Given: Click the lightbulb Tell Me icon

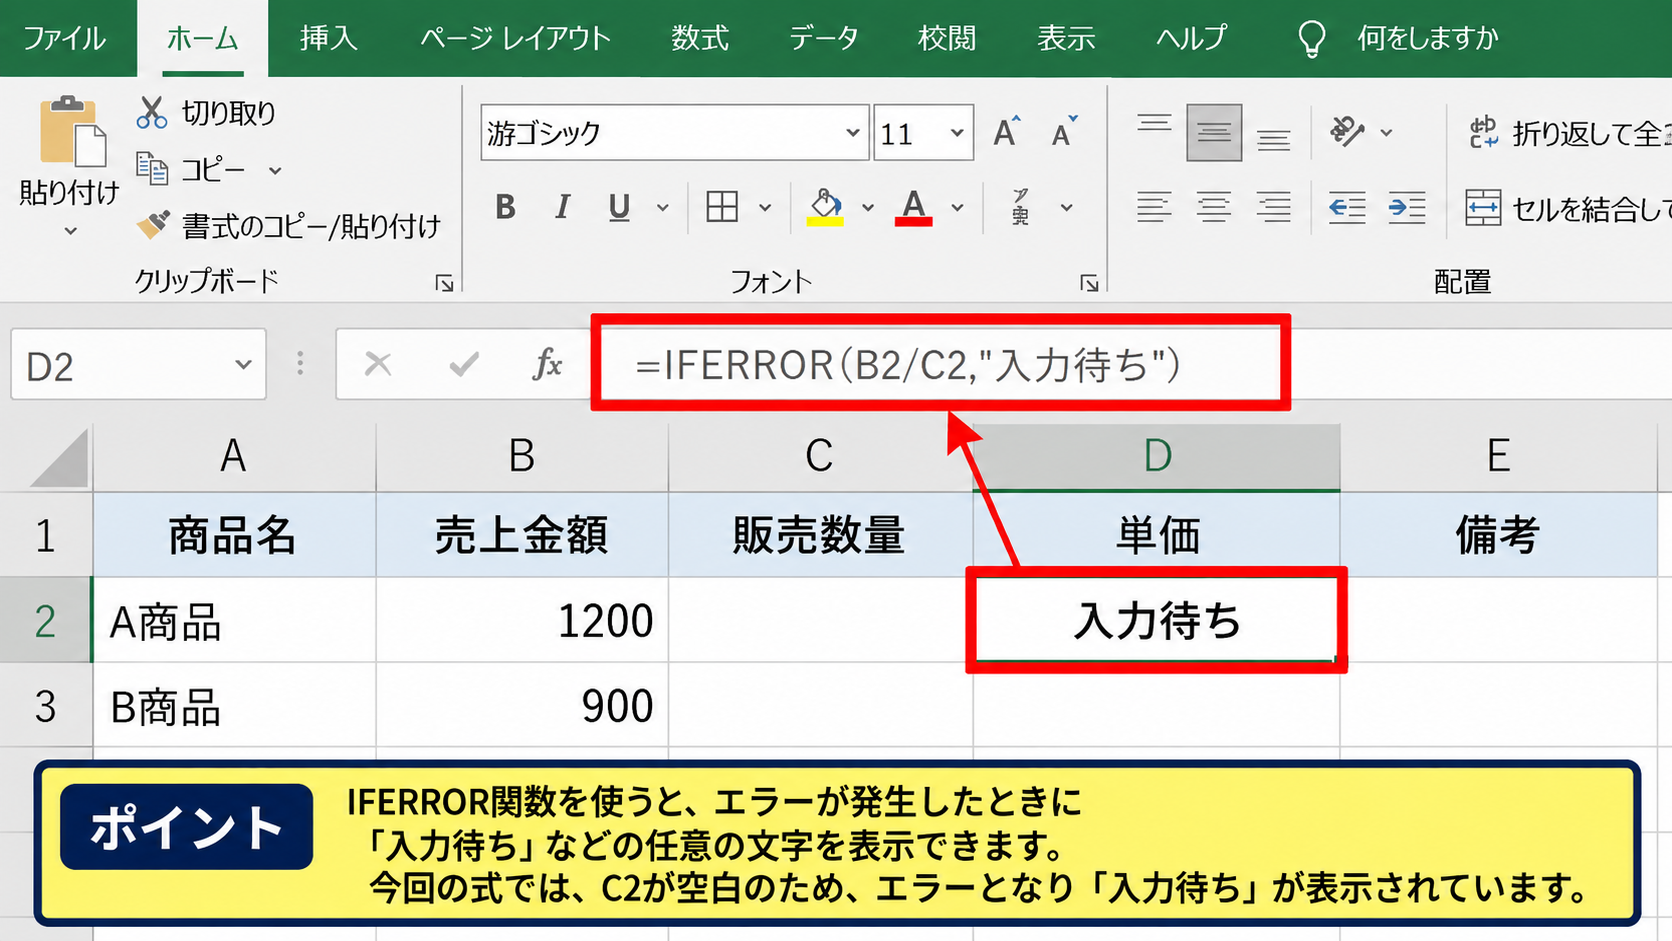Looking at the screenshot, I should click(x=1311, y=39).
